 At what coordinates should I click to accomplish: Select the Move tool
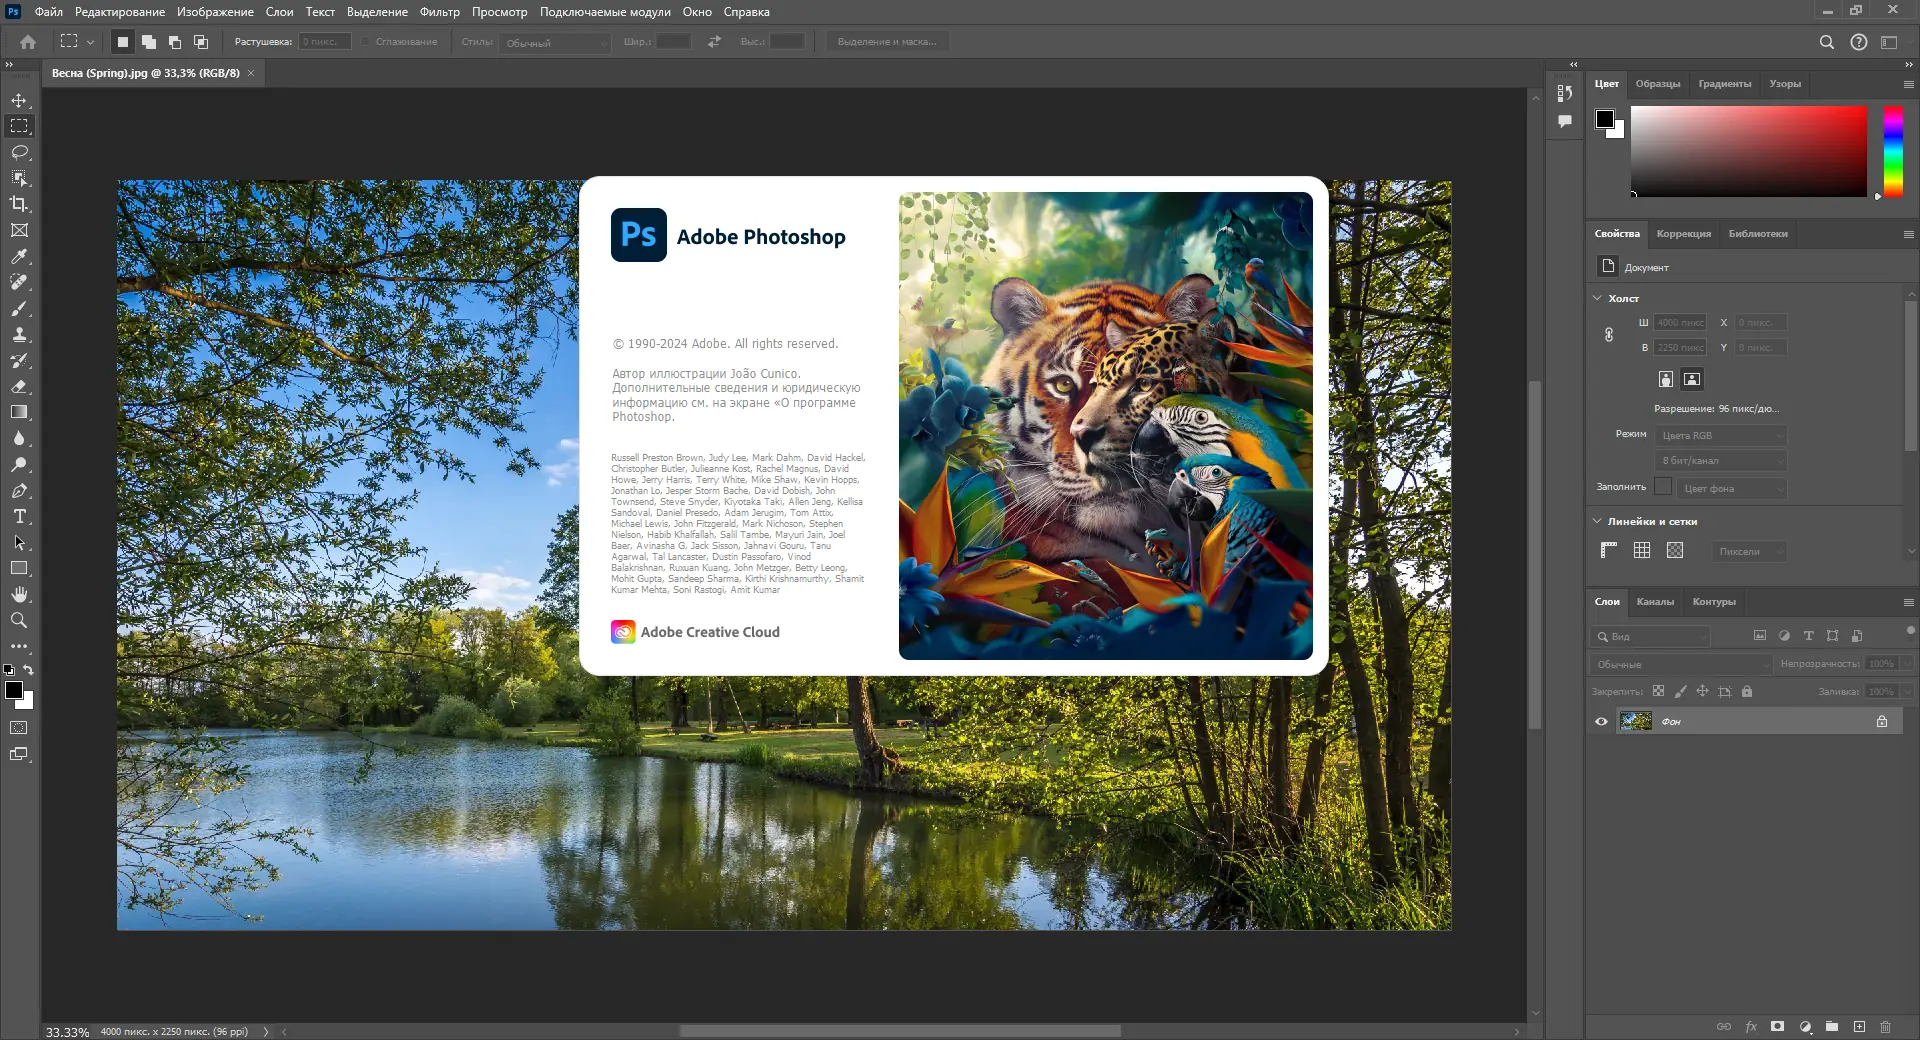pos(19,101)
